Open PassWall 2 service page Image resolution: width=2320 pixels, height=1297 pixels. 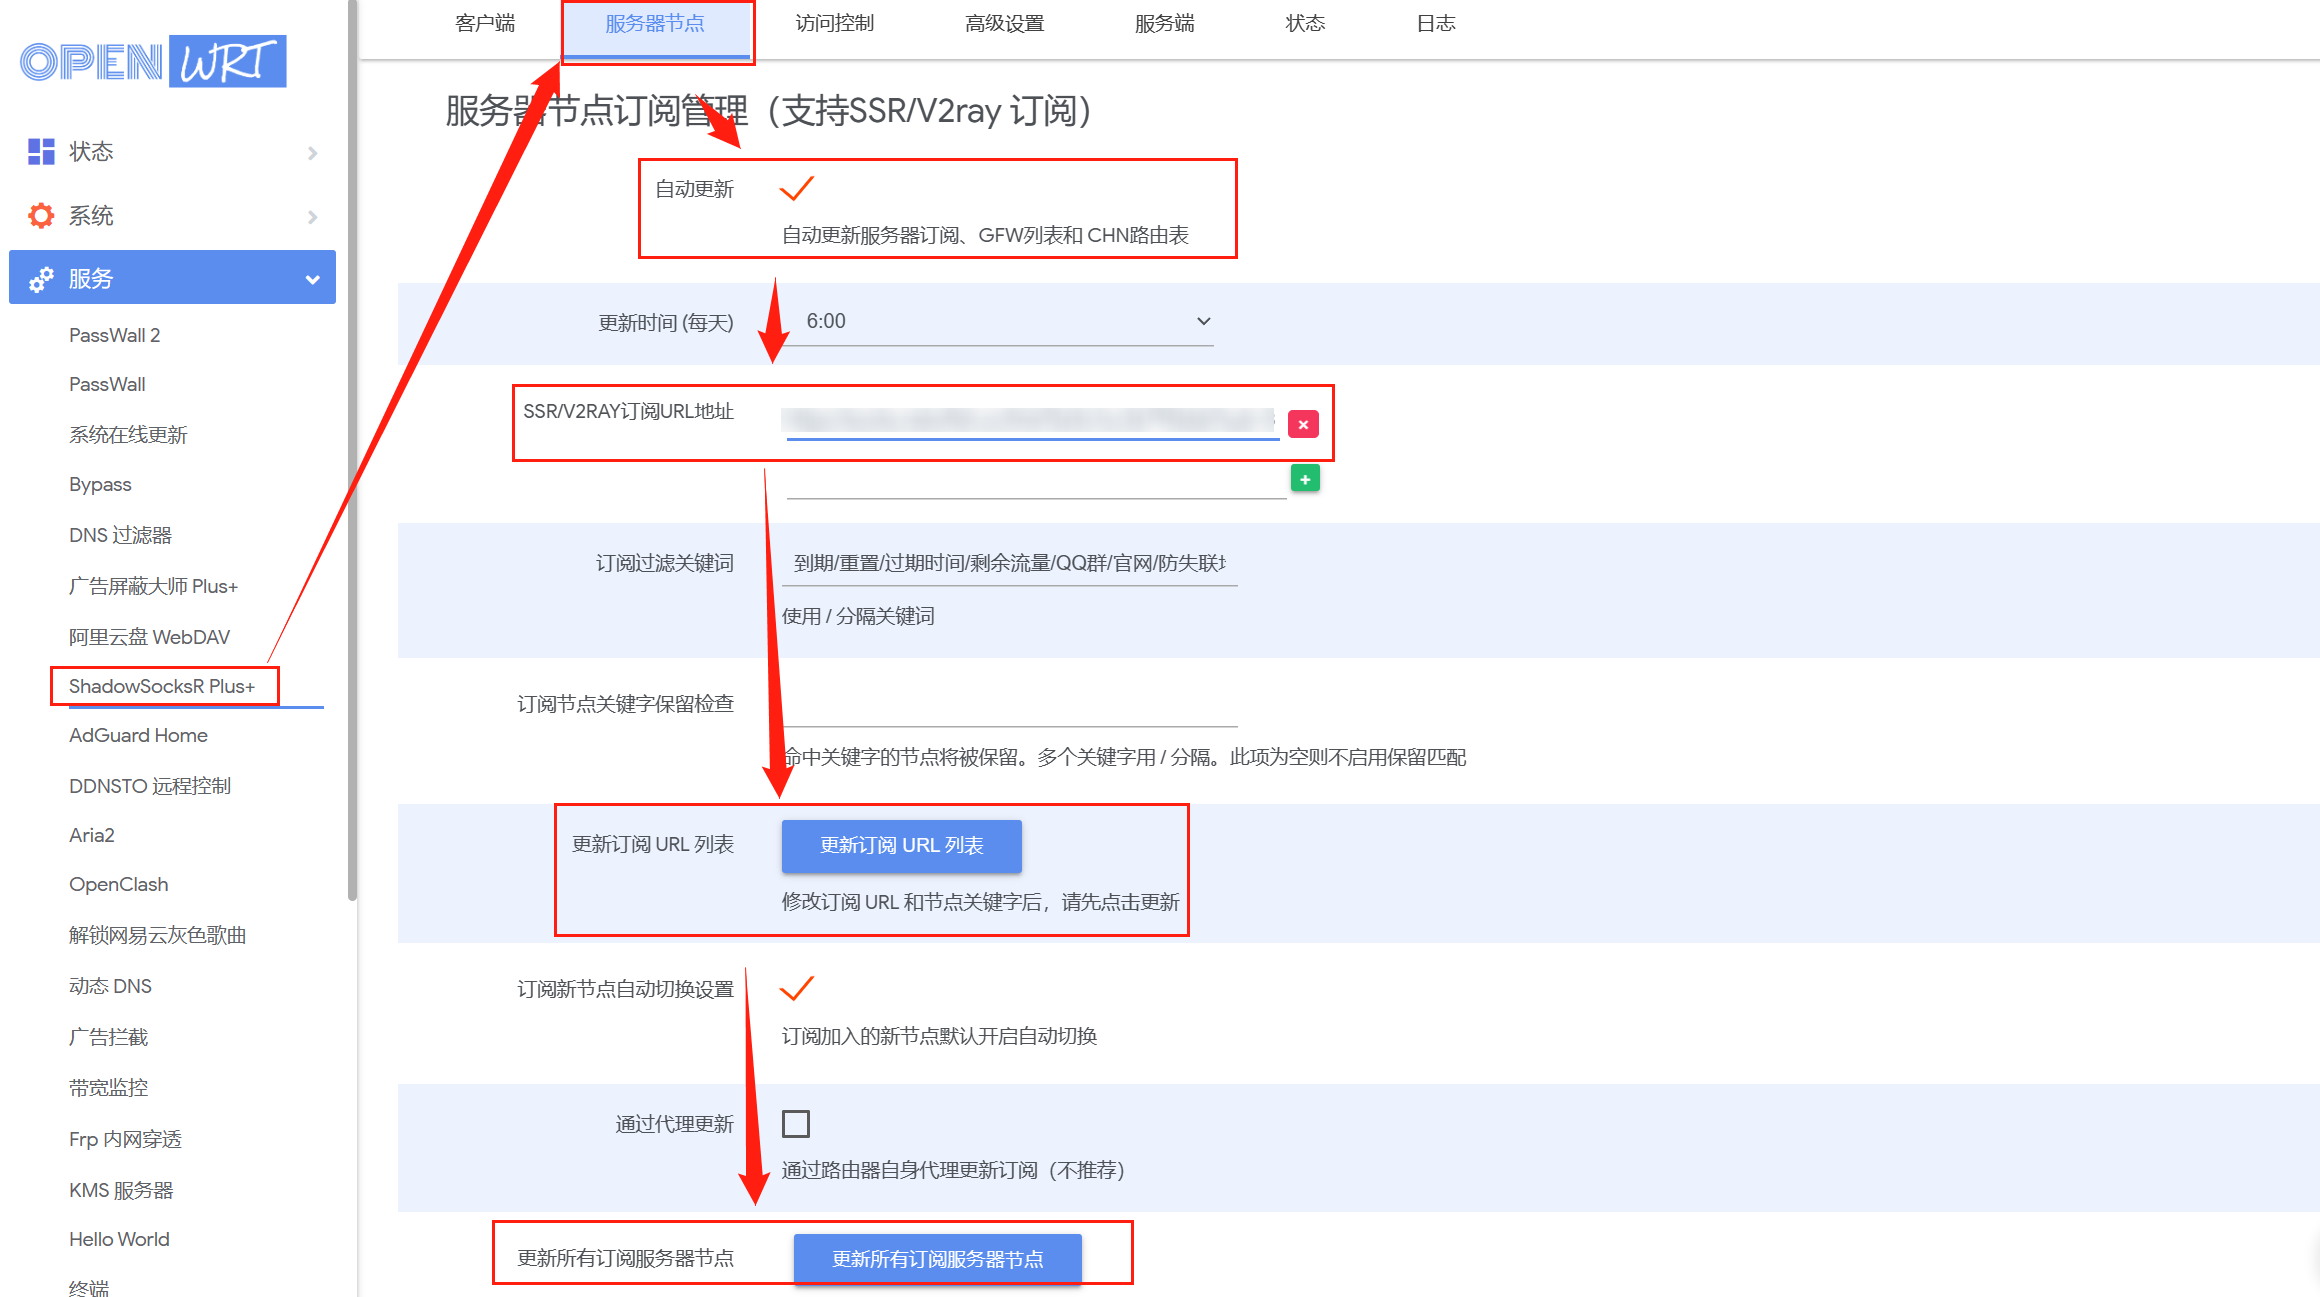[114, 335]
